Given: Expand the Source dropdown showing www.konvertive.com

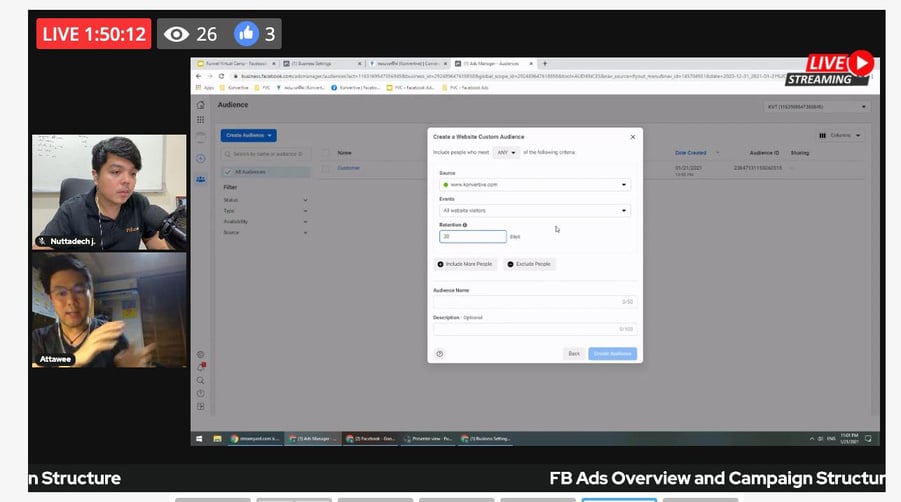Looking at the screenshot, I should [535, 185].
